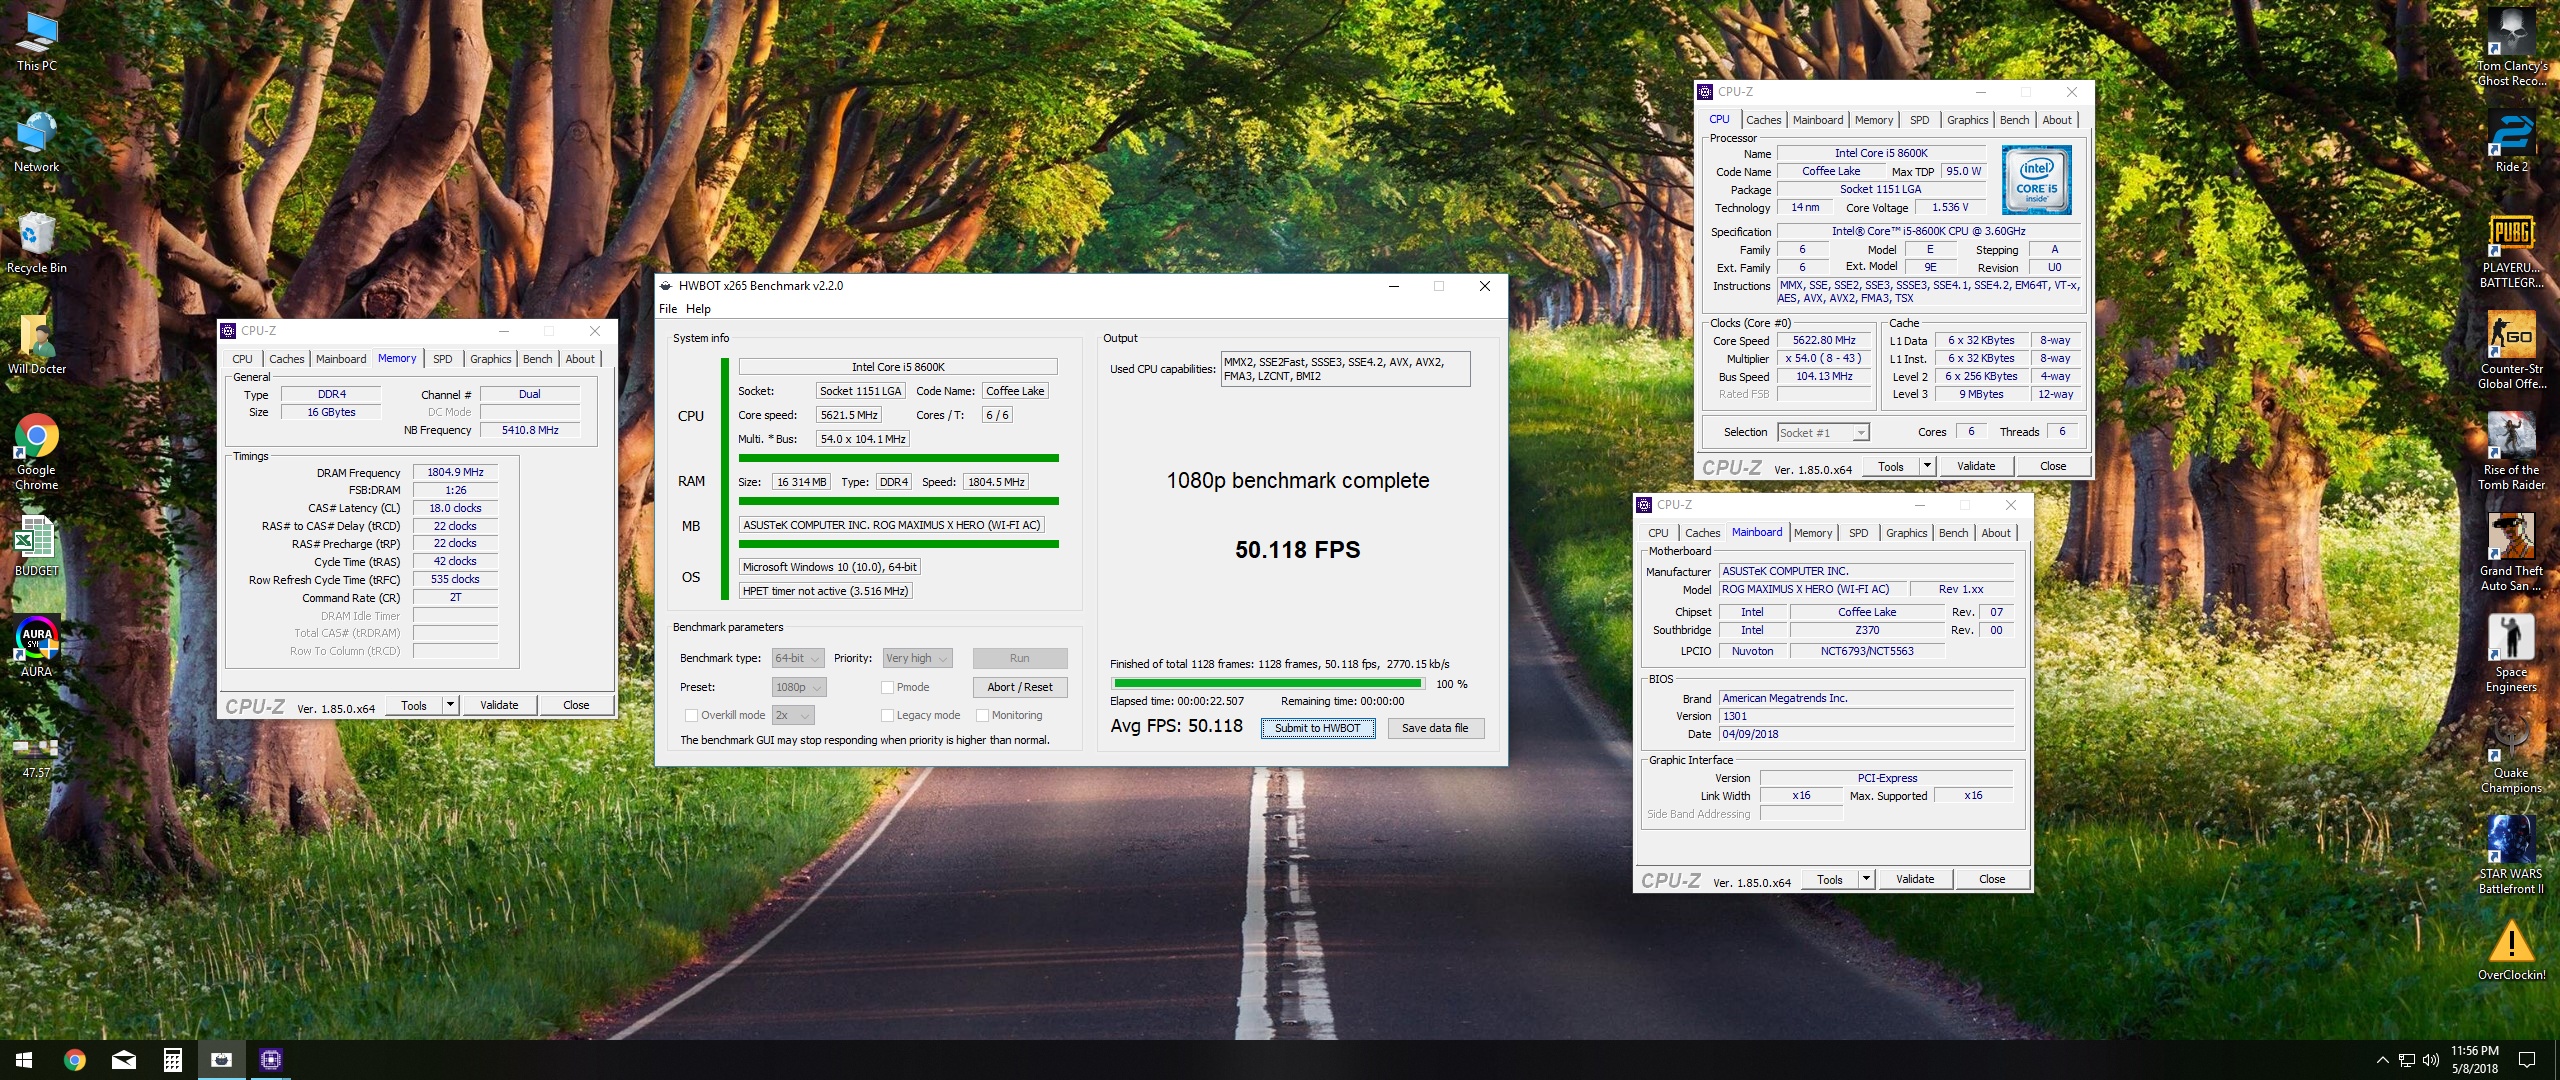Open the Recycle Bin icon
Screen dimensions: 2560x1080
pyautogui.click(x=37, y=243)
